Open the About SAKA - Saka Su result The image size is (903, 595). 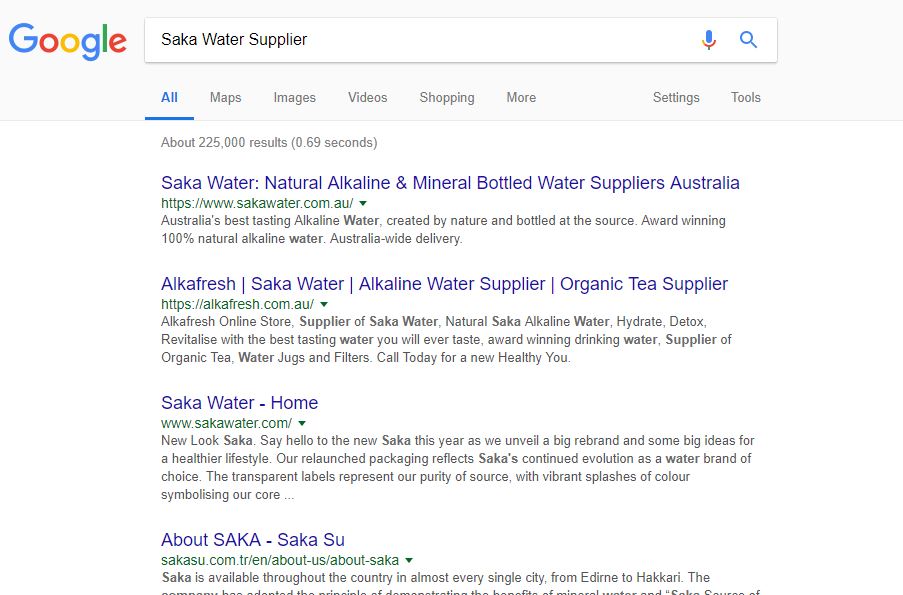pyautogui.click(x=253, y=540)
